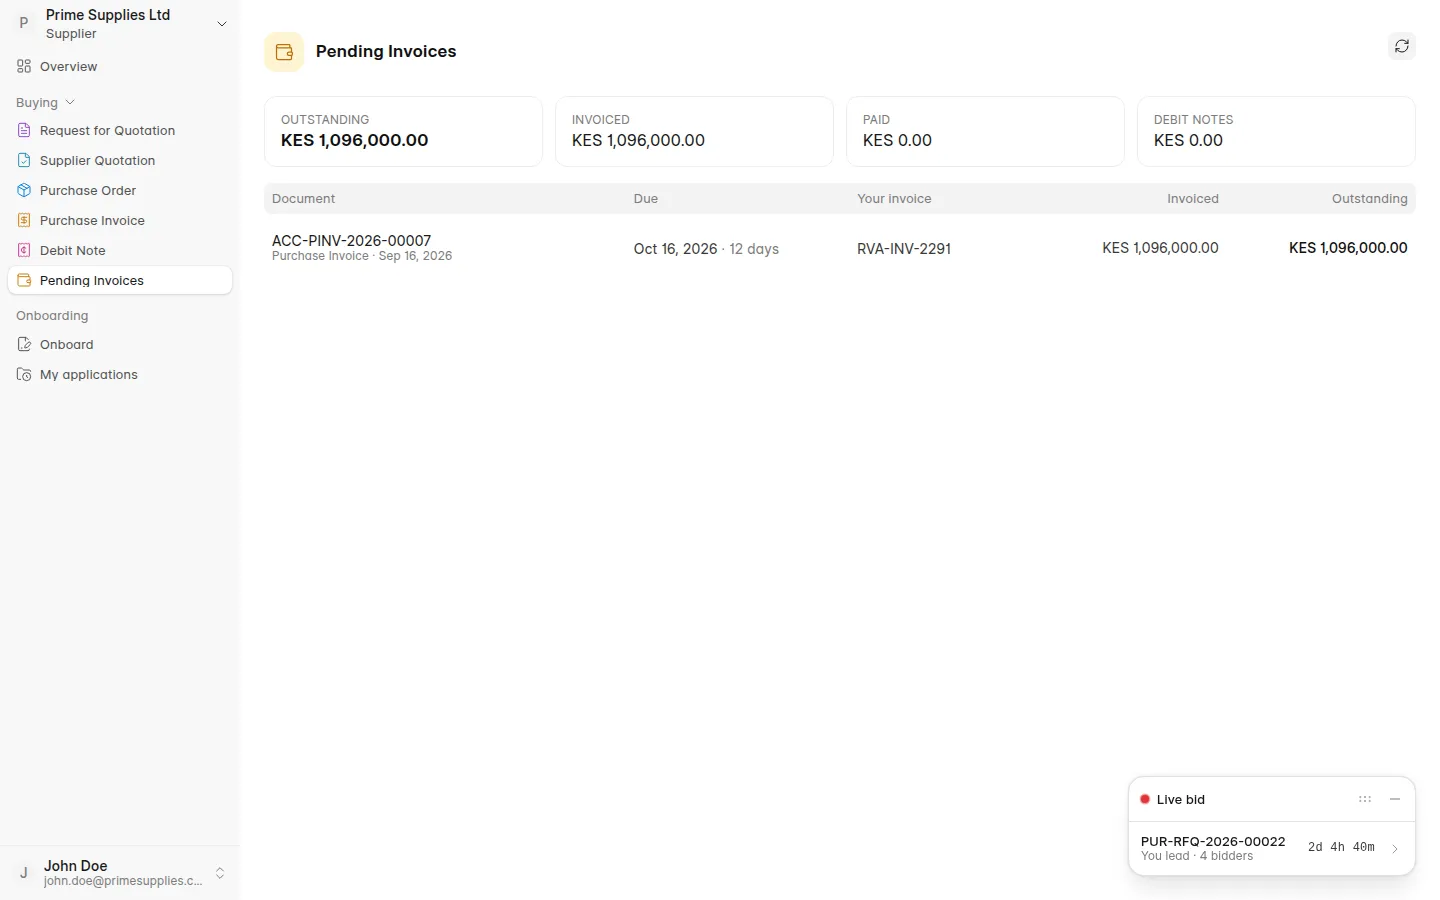Click the My applications folder icon
Viewport: 1440px width, 900px height.
(24, 374)
